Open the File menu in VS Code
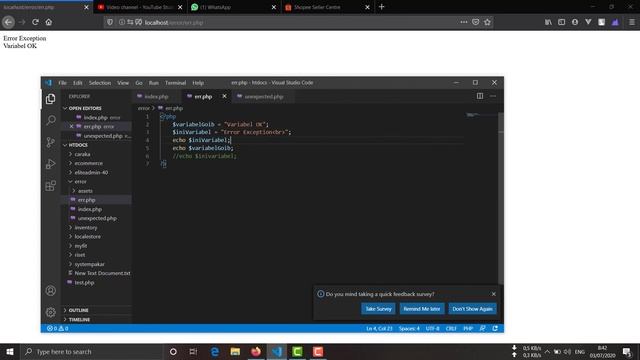The image size is (640, 360). pos(62,83)
